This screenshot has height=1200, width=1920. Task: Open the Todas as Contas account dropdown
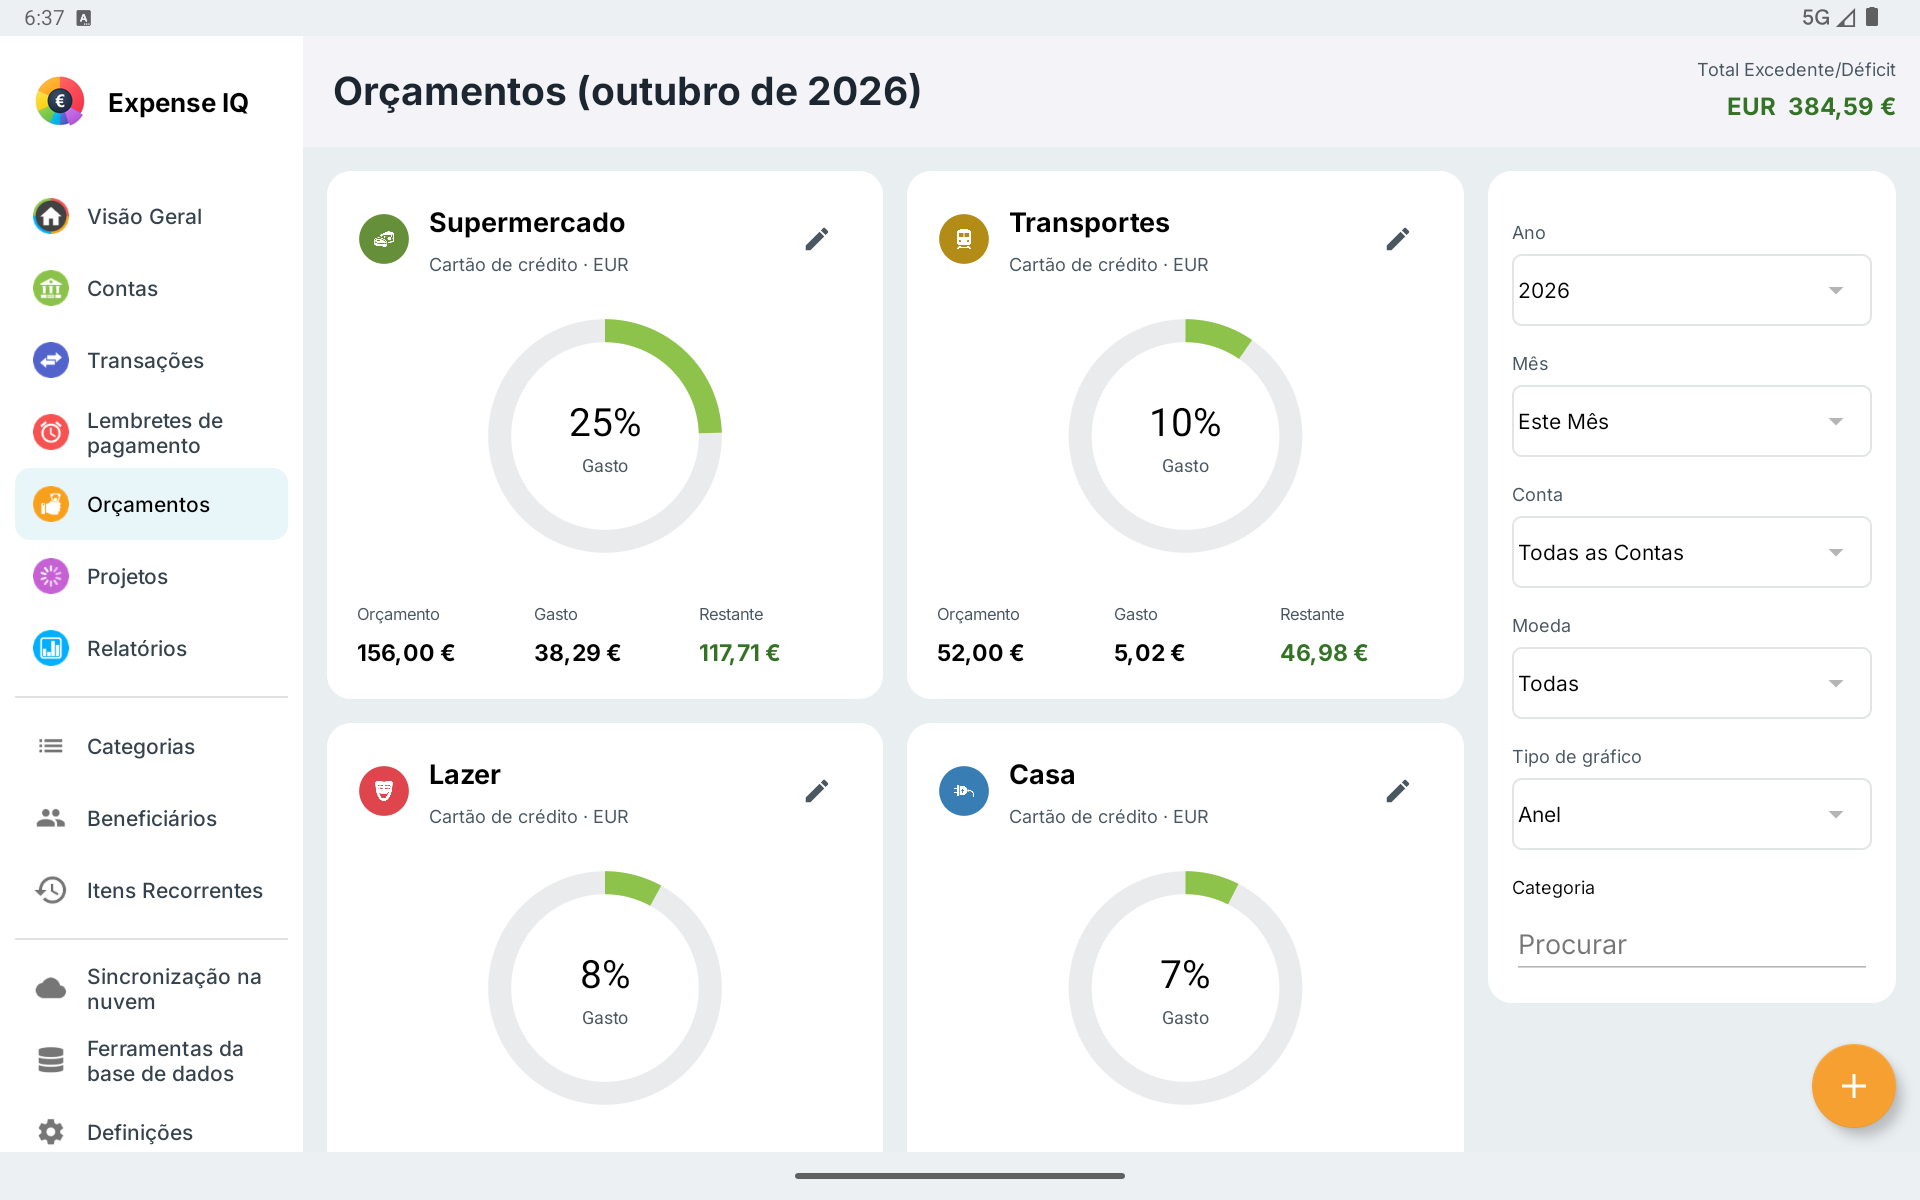point(1691,552)
